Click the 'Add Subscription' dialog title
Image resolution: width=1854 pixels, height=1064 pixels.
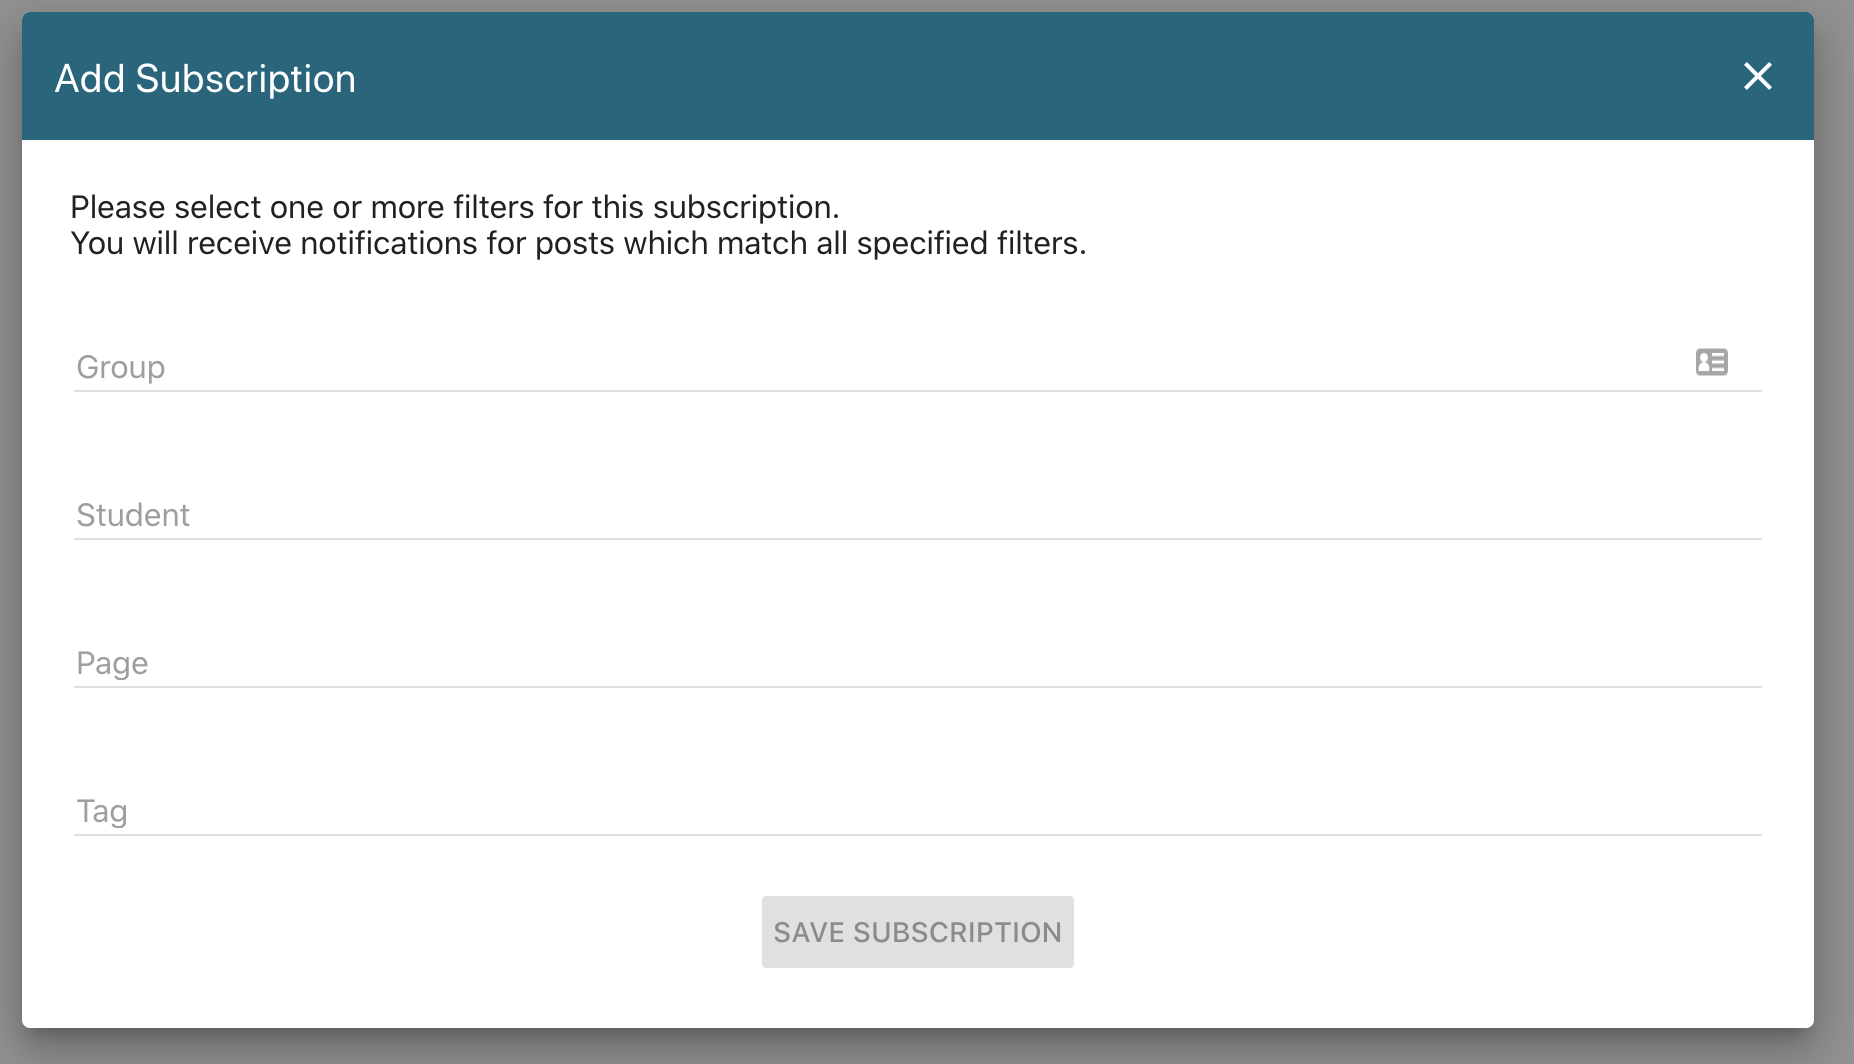coord(205,79)
